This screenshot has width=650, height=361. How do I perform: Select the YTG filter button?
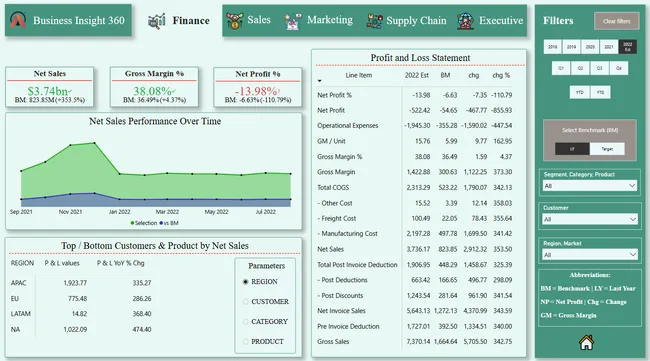[x=600, y=92]
